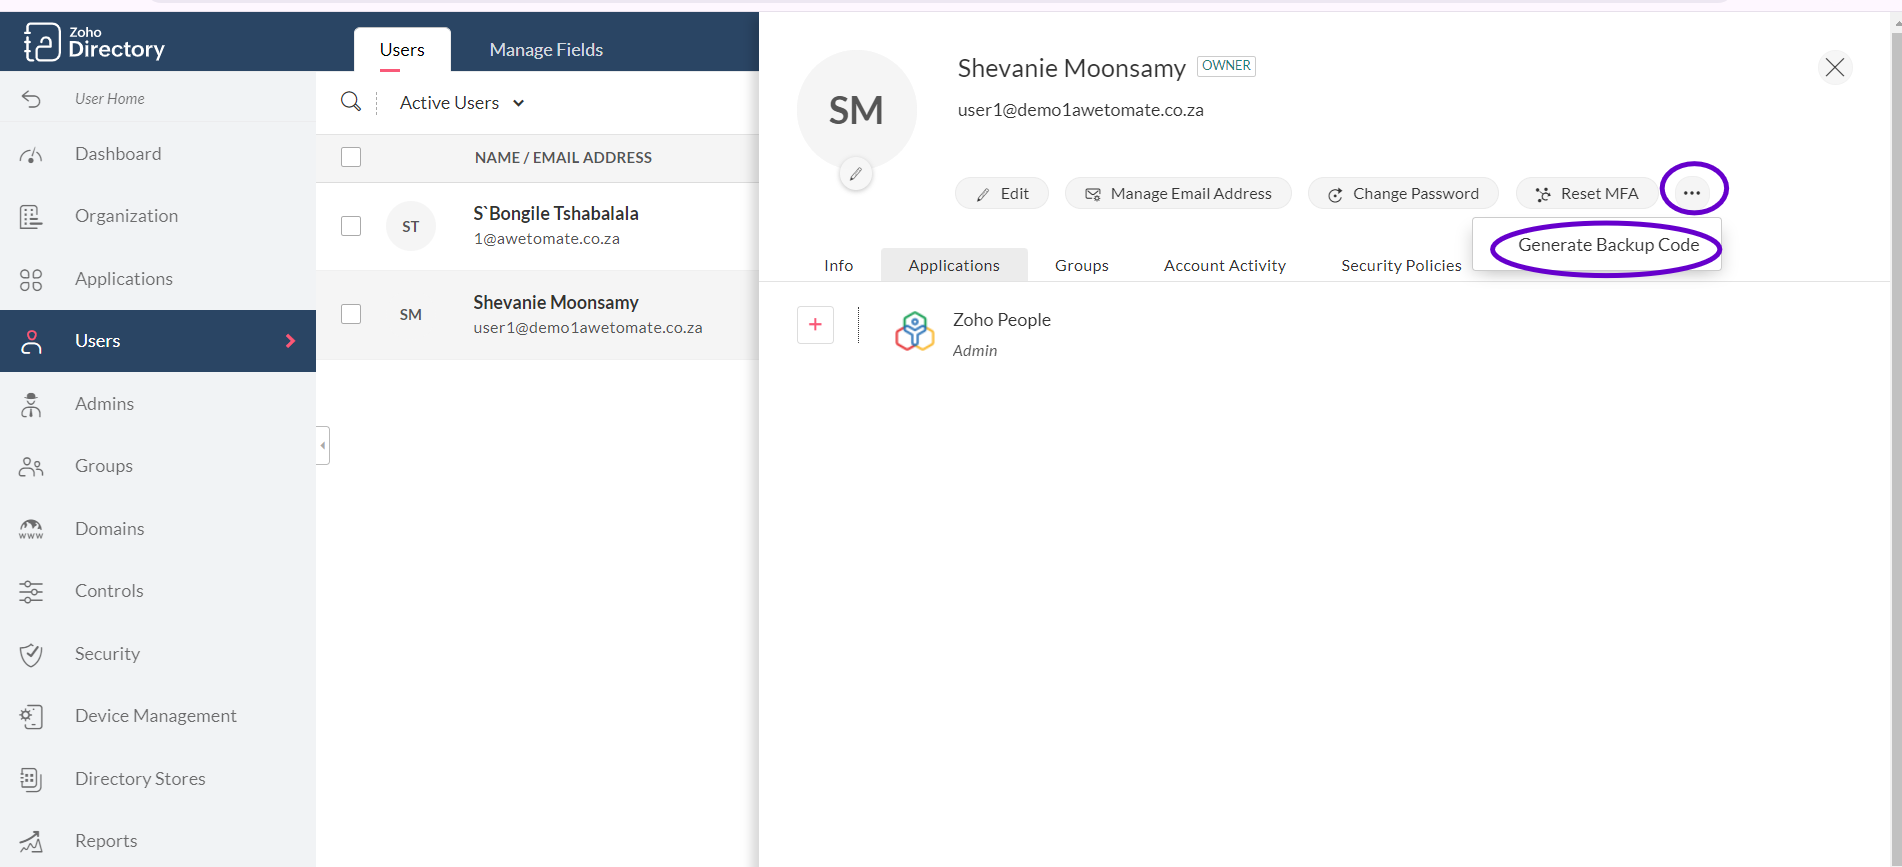Screen dimensions: 1902x867
Task: Click the ST avatar for S`Bongile Tshabalala
Action: pos(410,226)
